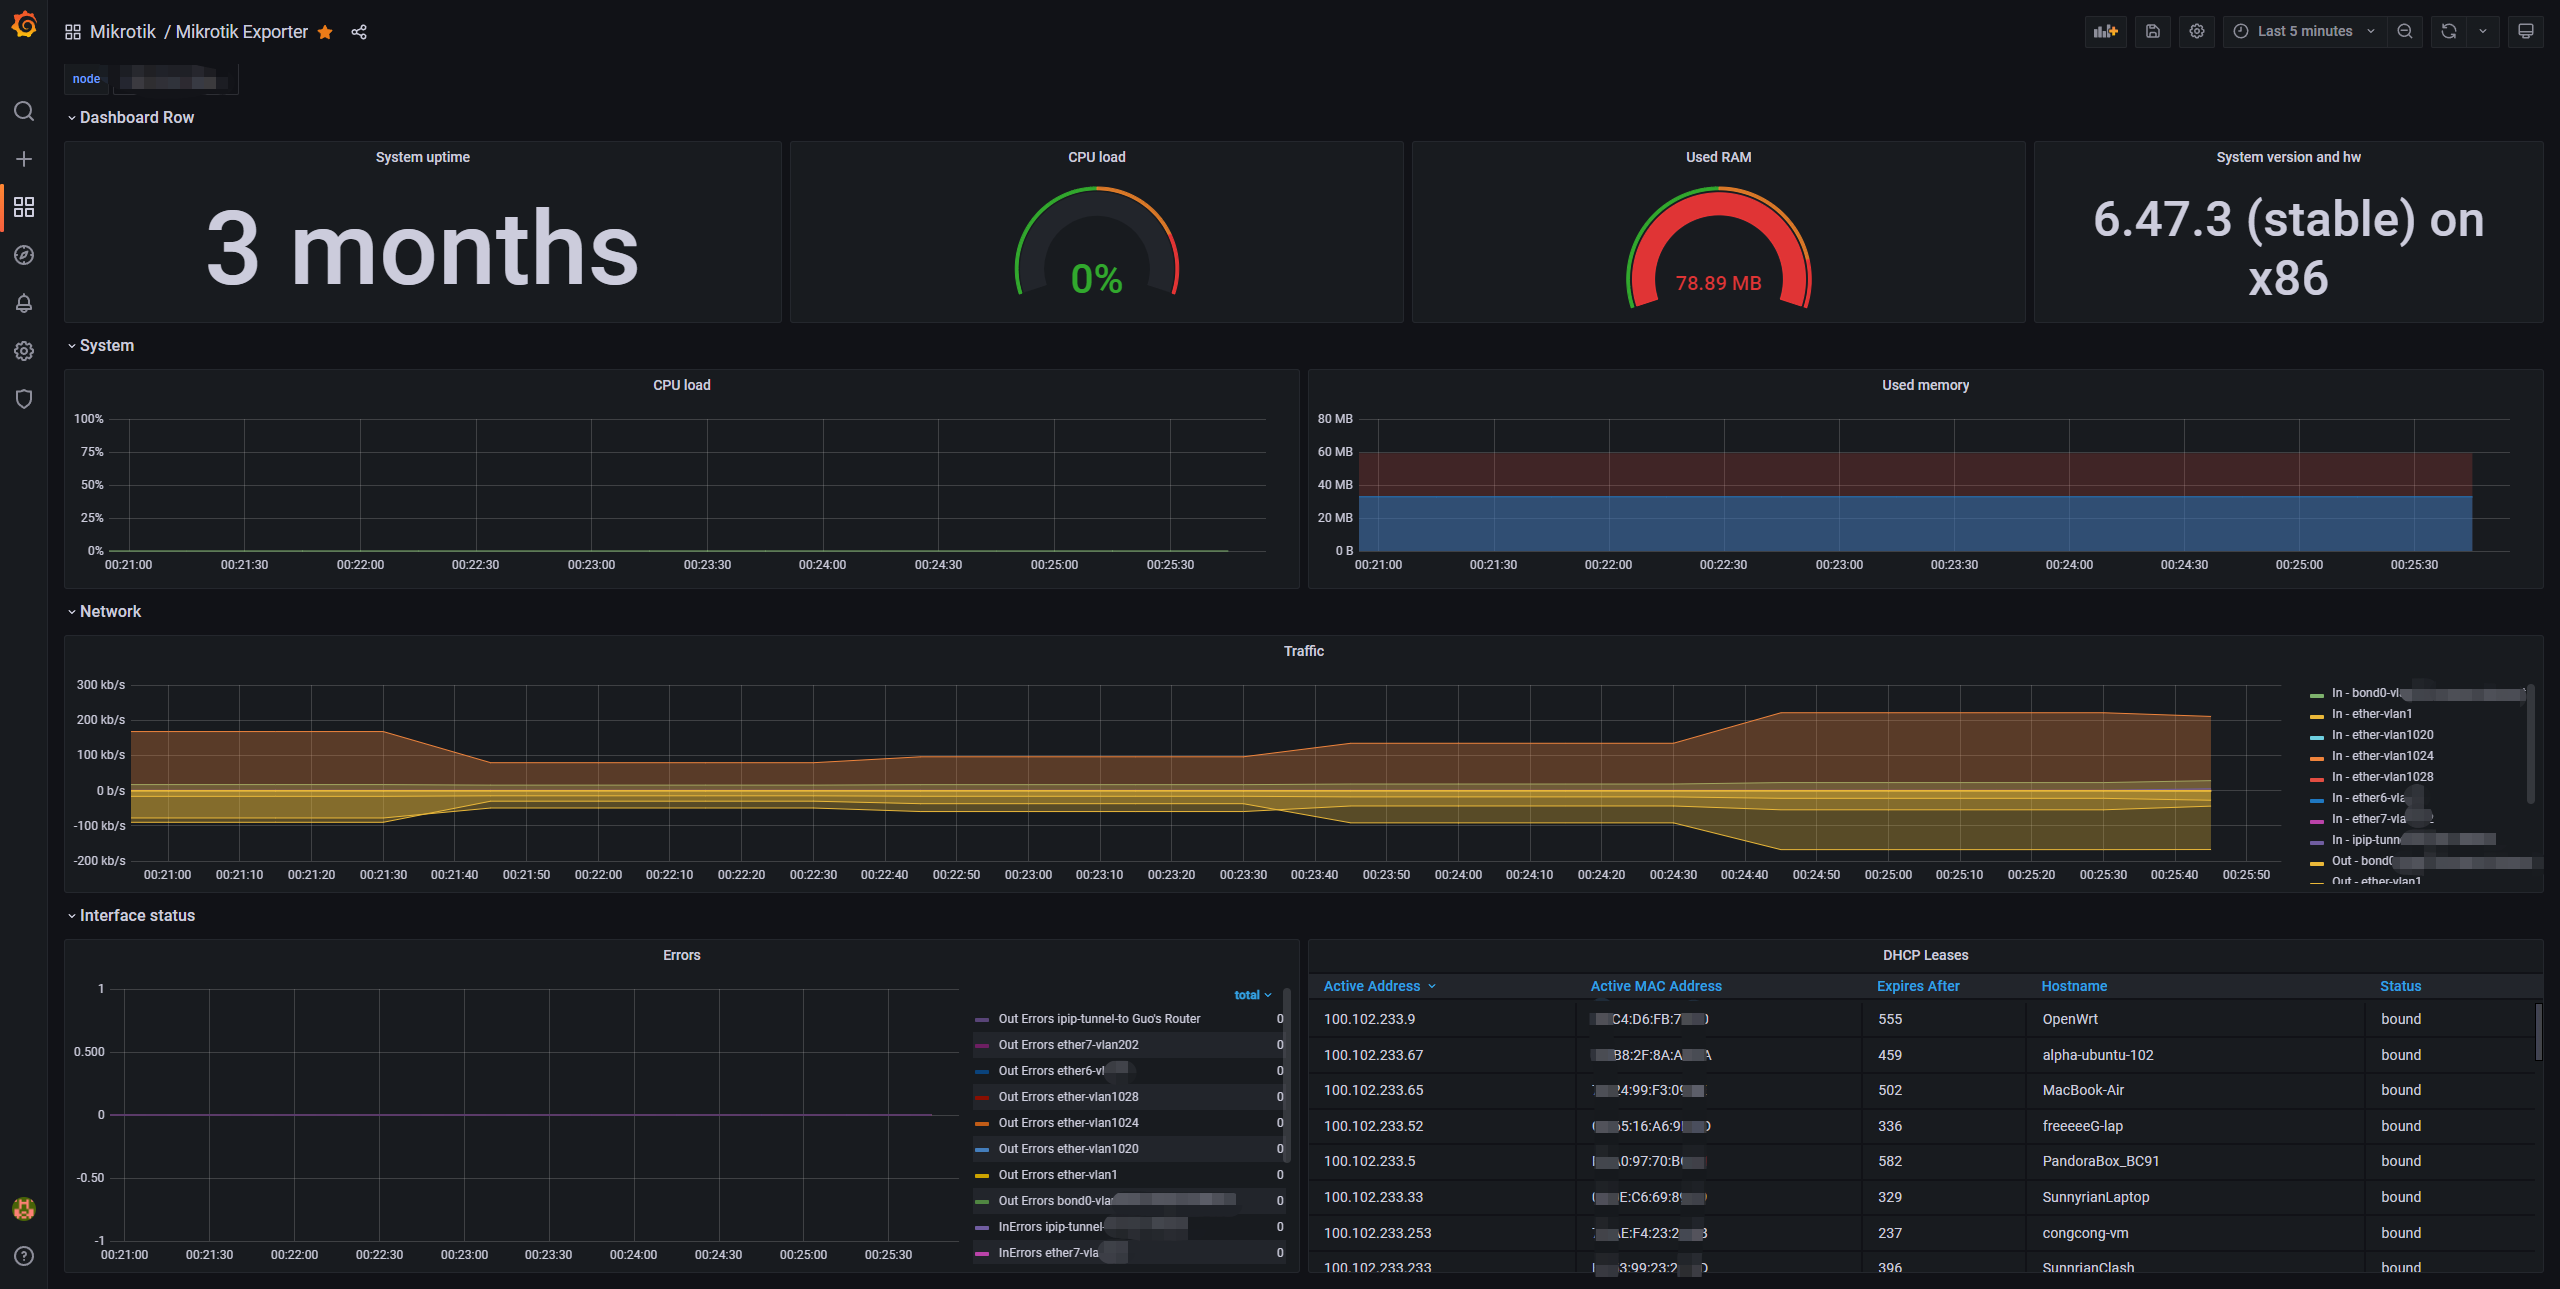2560x1289 pixels.
Task: Toggle the Out Errors ether-vlan1020 series
Action: click(x=1068, y=1149)
